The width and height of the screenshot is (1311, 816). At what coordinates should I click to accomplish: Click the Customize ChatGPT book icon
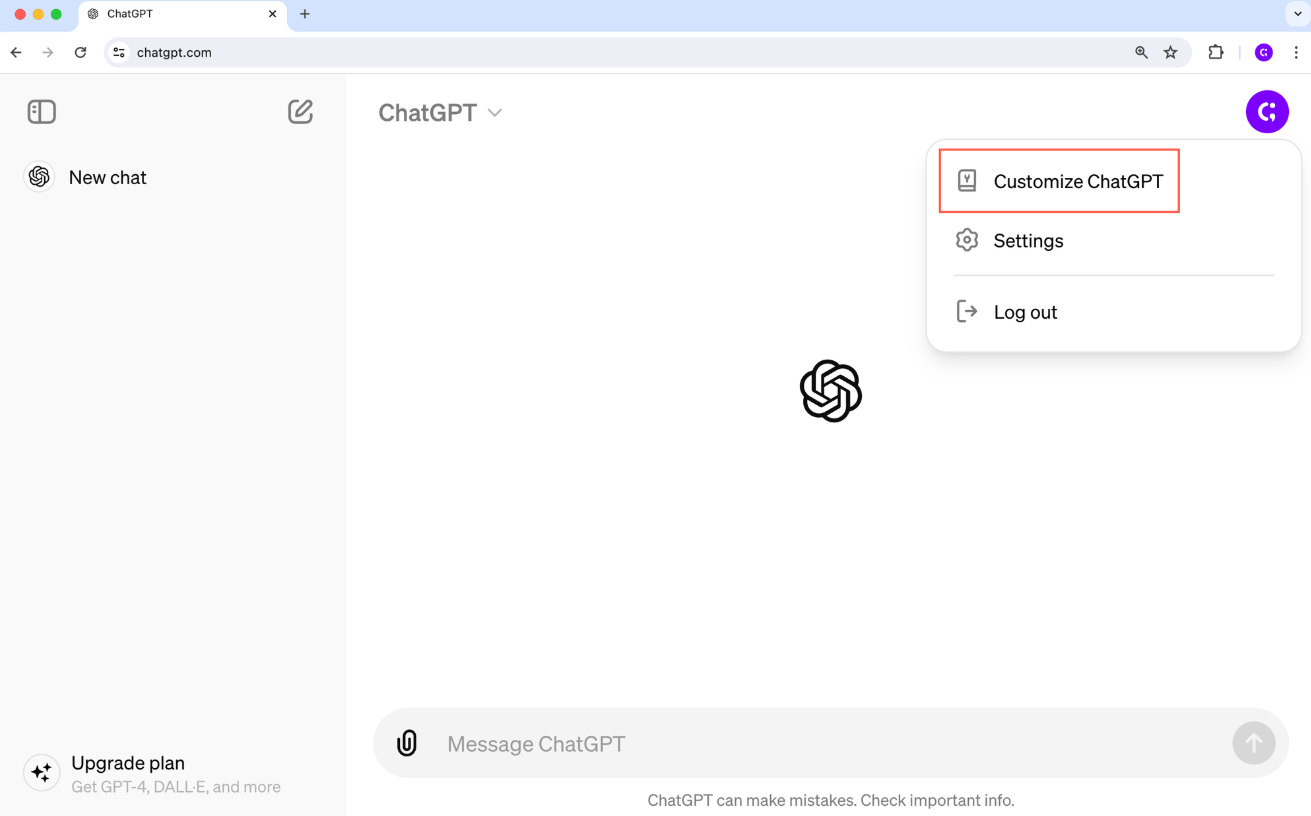pyautogui.click(x=967, y=181)
